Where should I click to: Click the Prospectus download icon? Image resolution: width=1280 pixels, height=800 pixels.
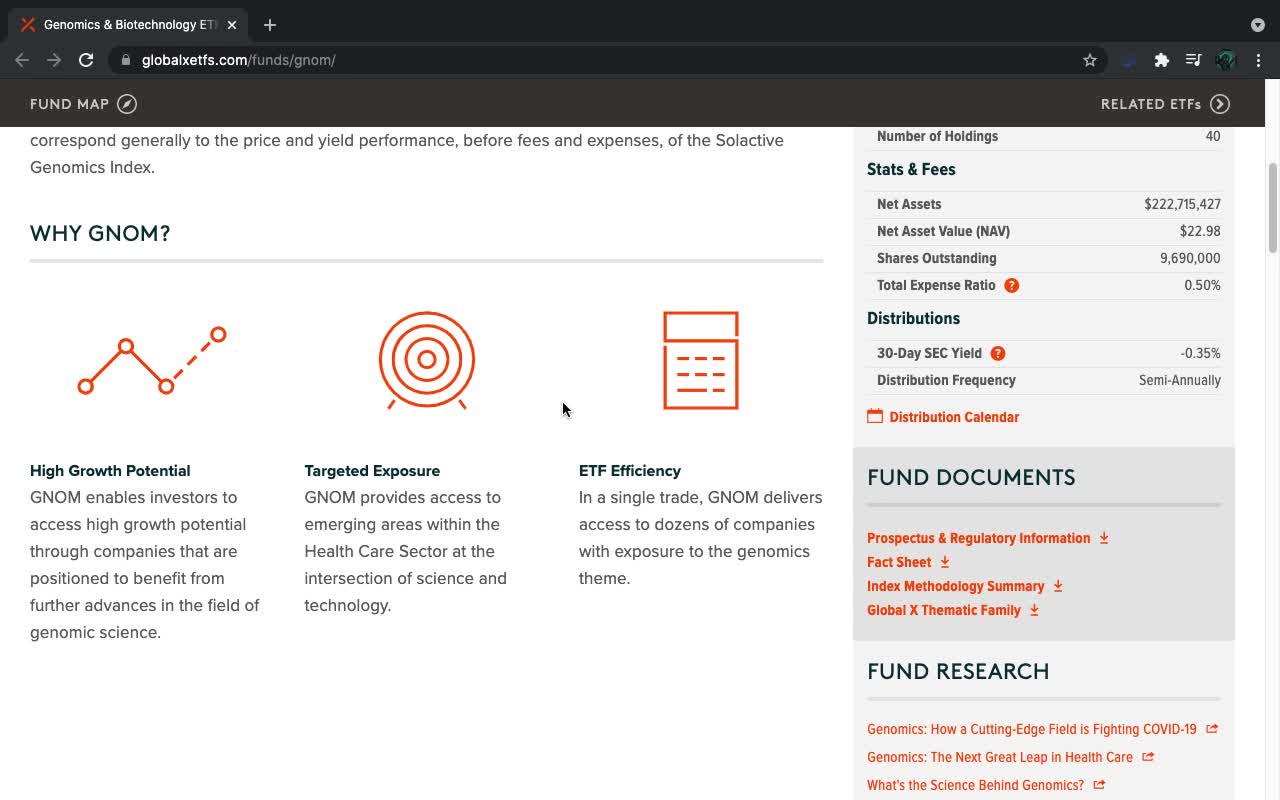[1104, 538]
